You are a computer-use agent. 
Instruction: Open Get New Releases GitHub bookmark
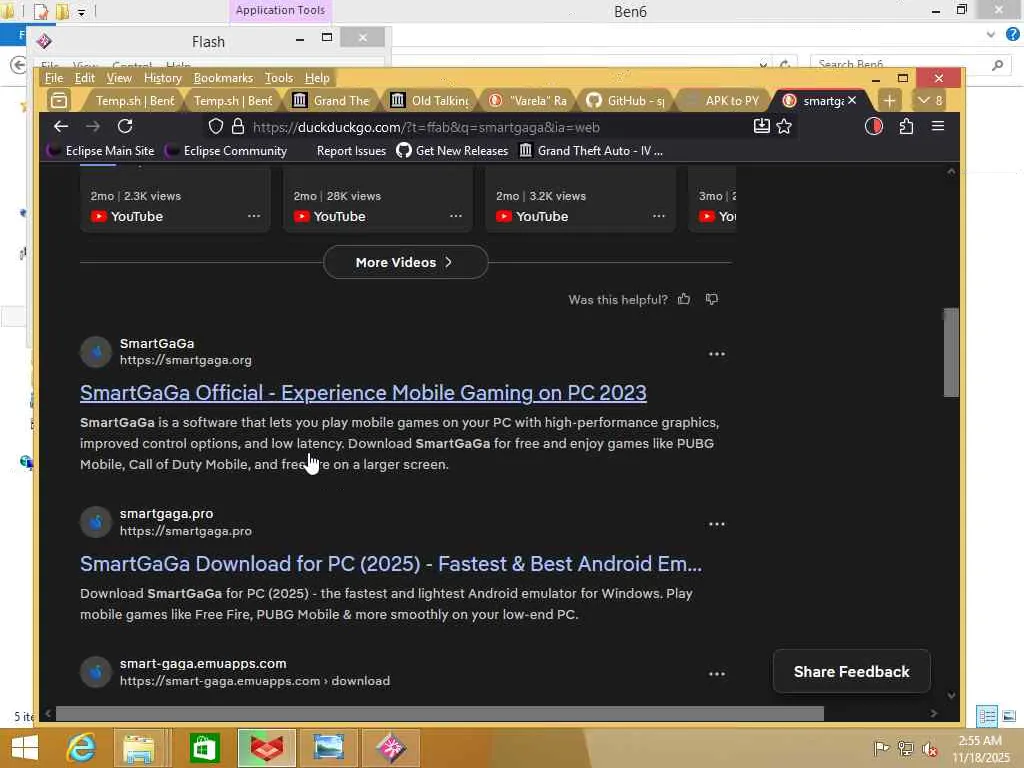point(452,151)
